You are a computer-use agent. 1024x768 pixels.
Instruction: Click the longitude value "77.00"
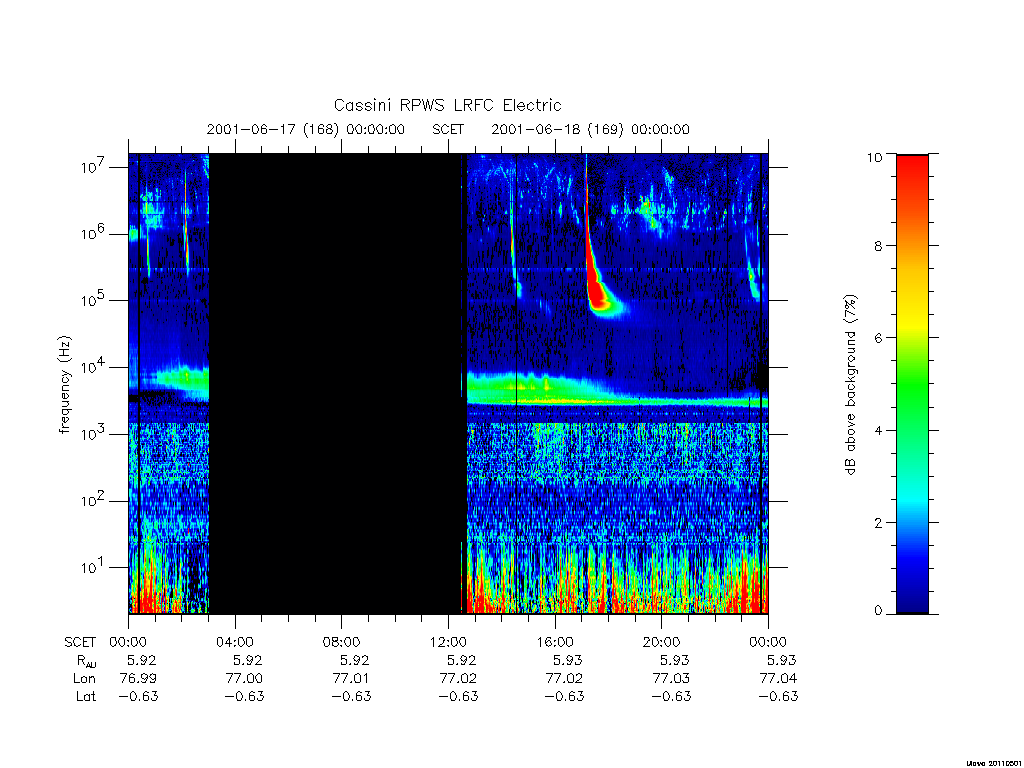pyautogui.click(x=244, y=679)
